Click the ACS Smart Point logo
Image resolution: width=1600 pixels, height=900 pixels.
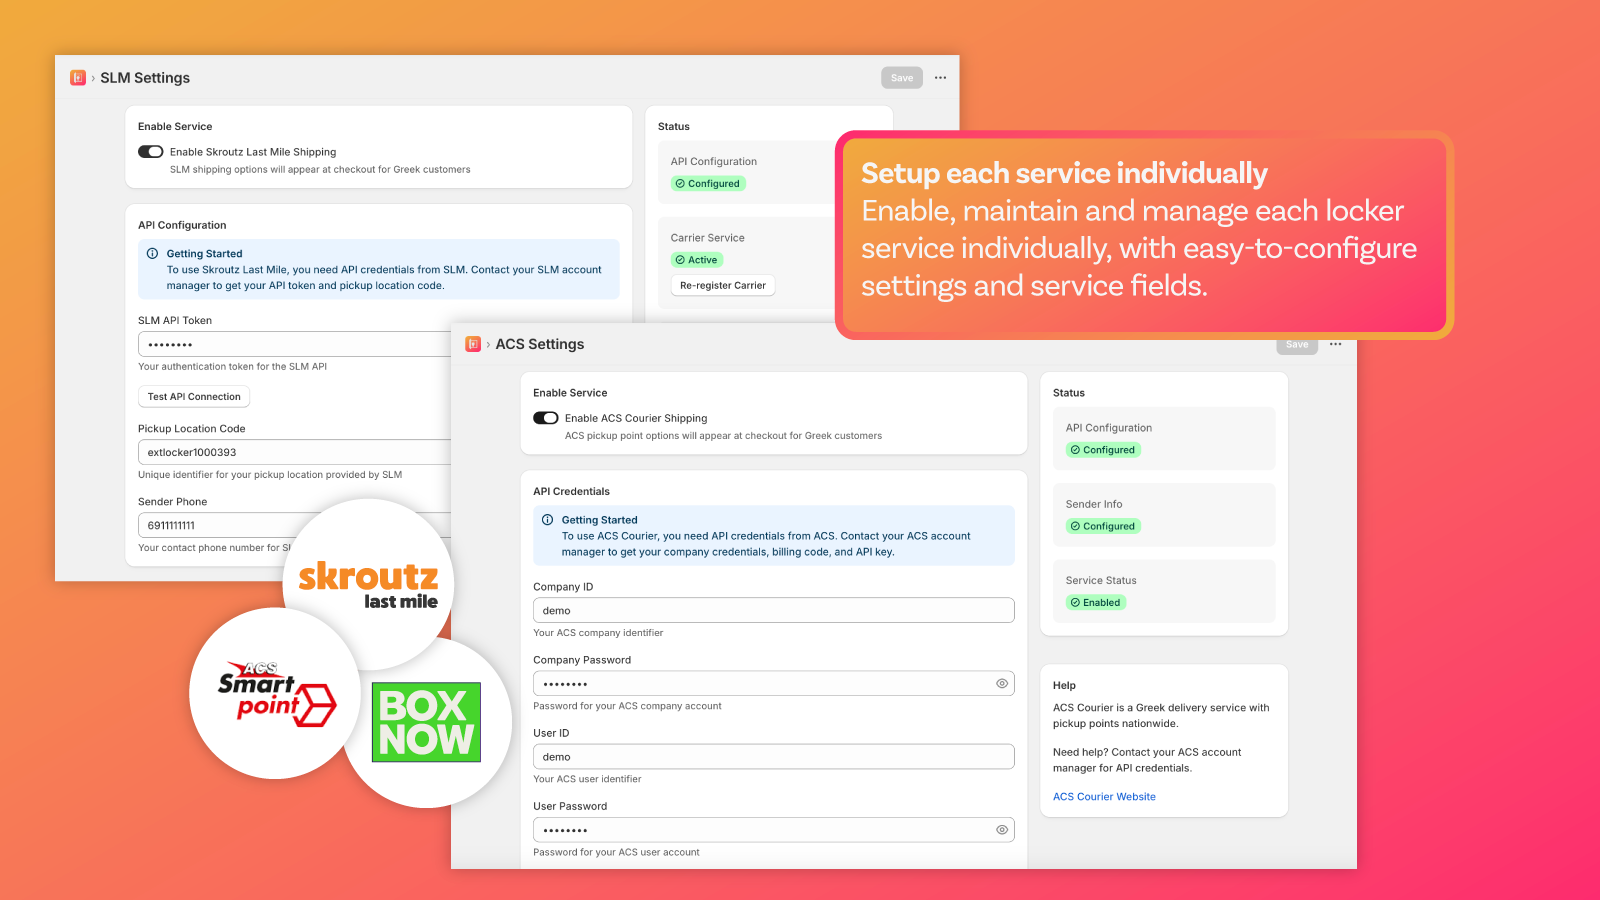pyautogui.click(x=275, y=693)
